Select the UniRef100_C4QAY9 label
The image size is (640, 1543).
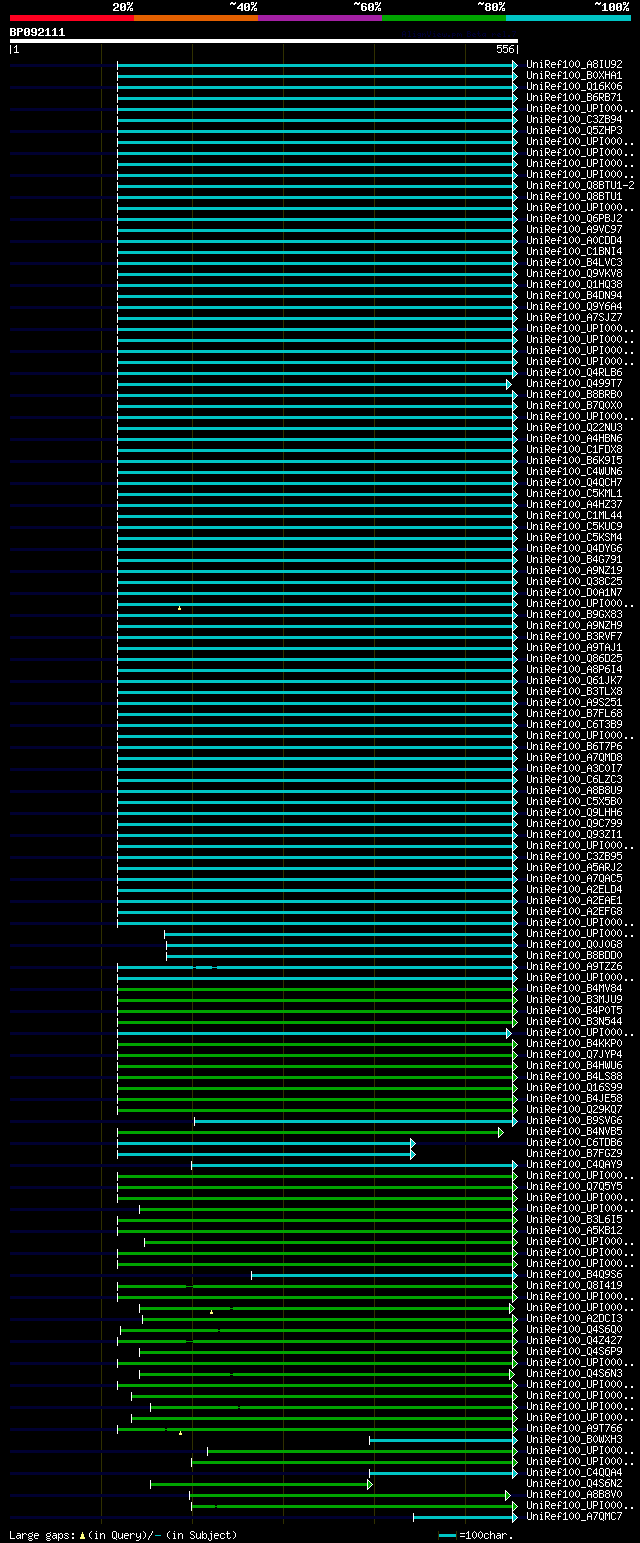574,1165
